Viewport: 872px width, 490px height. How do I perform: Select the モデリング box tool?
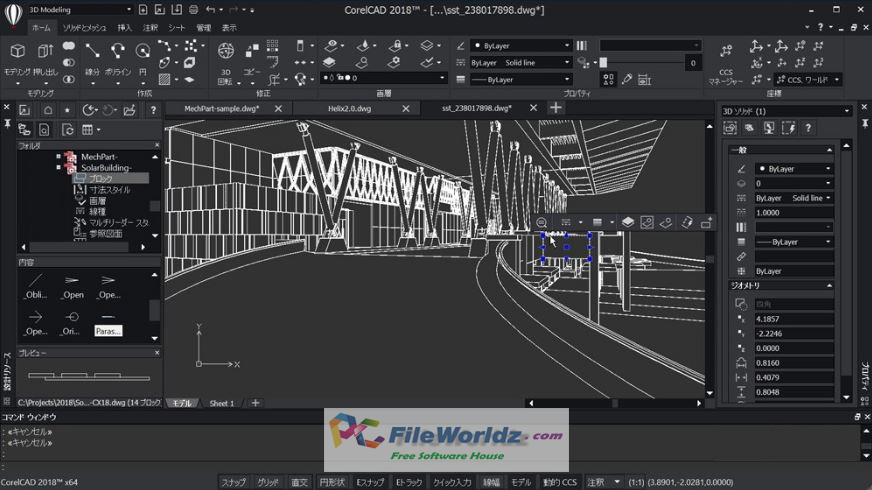[18, 58]
